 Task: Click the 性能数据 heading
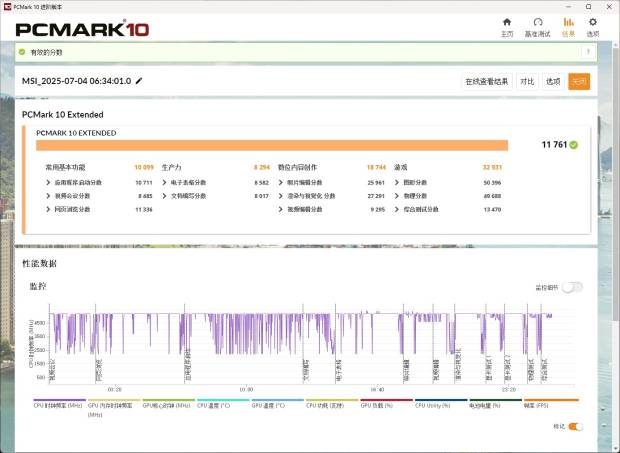[x=39, y=264]
